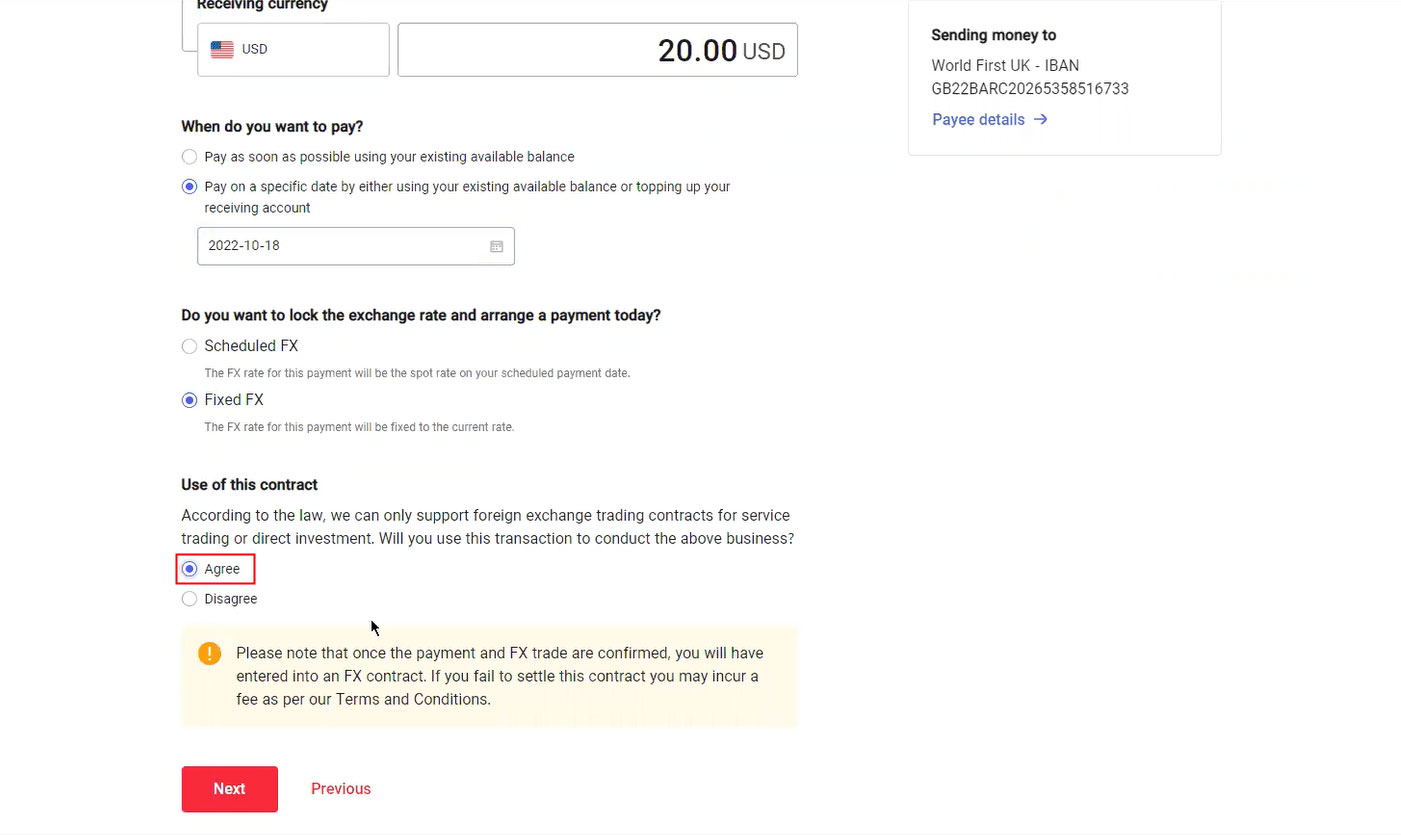This screenshot has width=1401, height=835.
Task: Click the World First UK - IBAN text
Action: [1005, 66]
